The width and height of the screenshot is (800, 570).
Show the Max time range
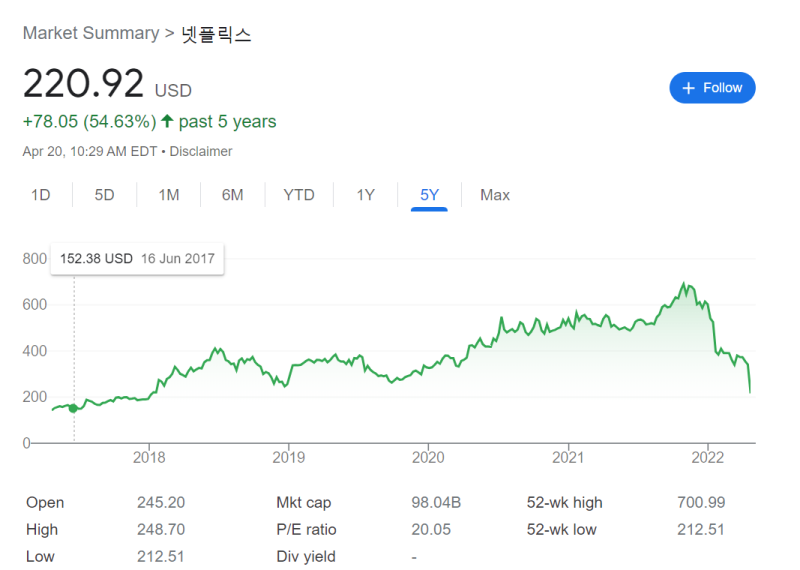coord(495,195)
